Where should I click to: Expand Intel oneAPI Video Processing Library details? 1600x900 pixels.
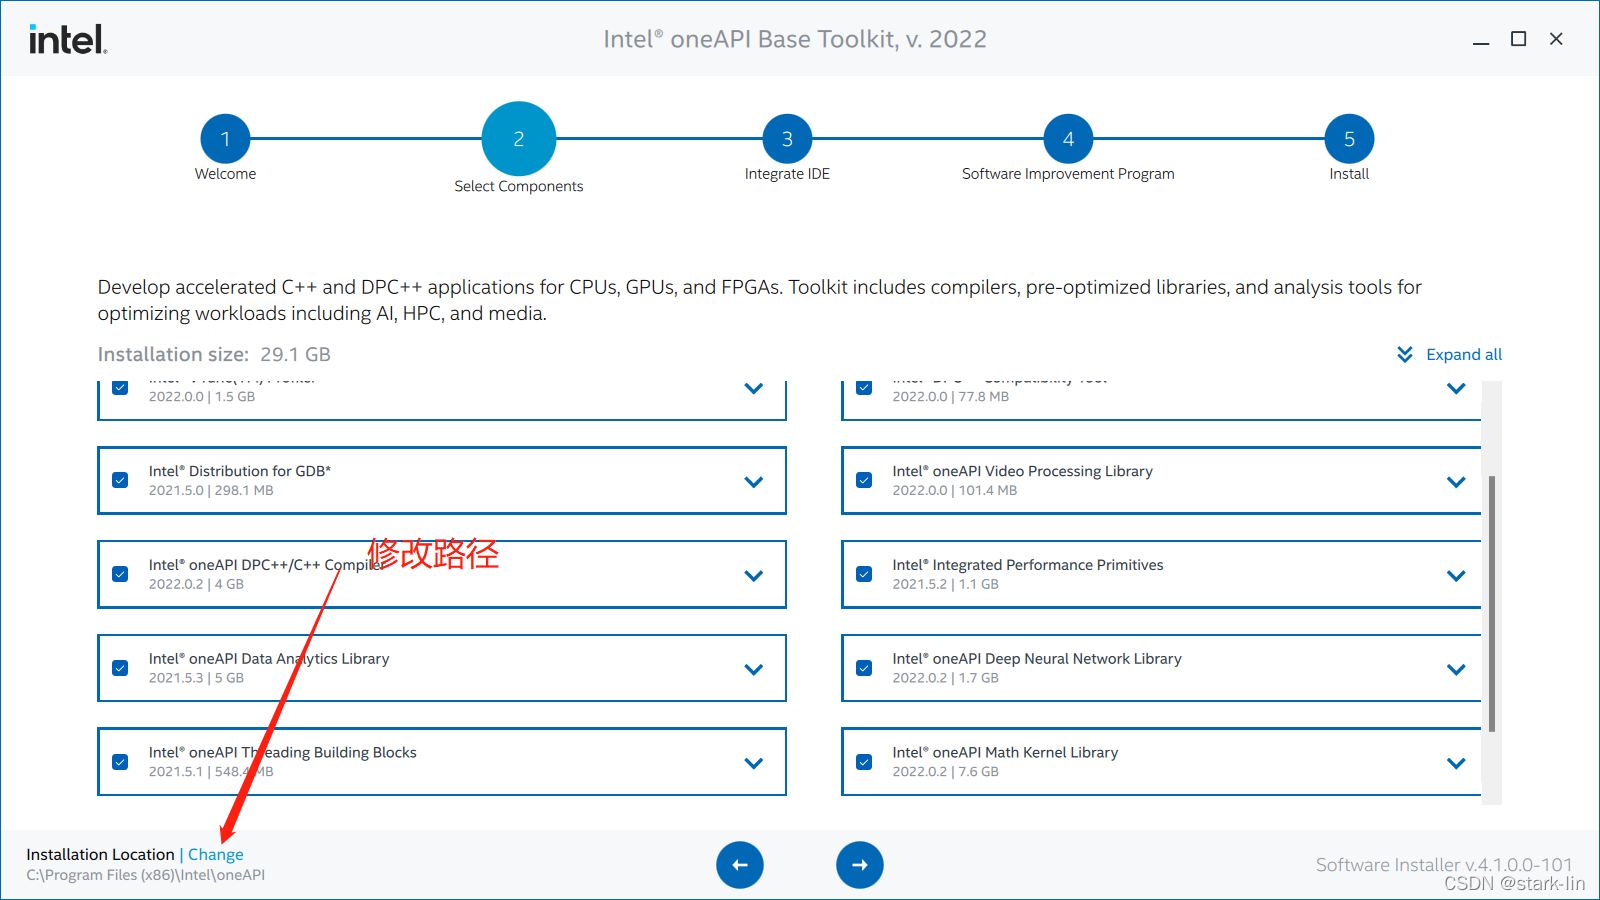[1455, 480]
